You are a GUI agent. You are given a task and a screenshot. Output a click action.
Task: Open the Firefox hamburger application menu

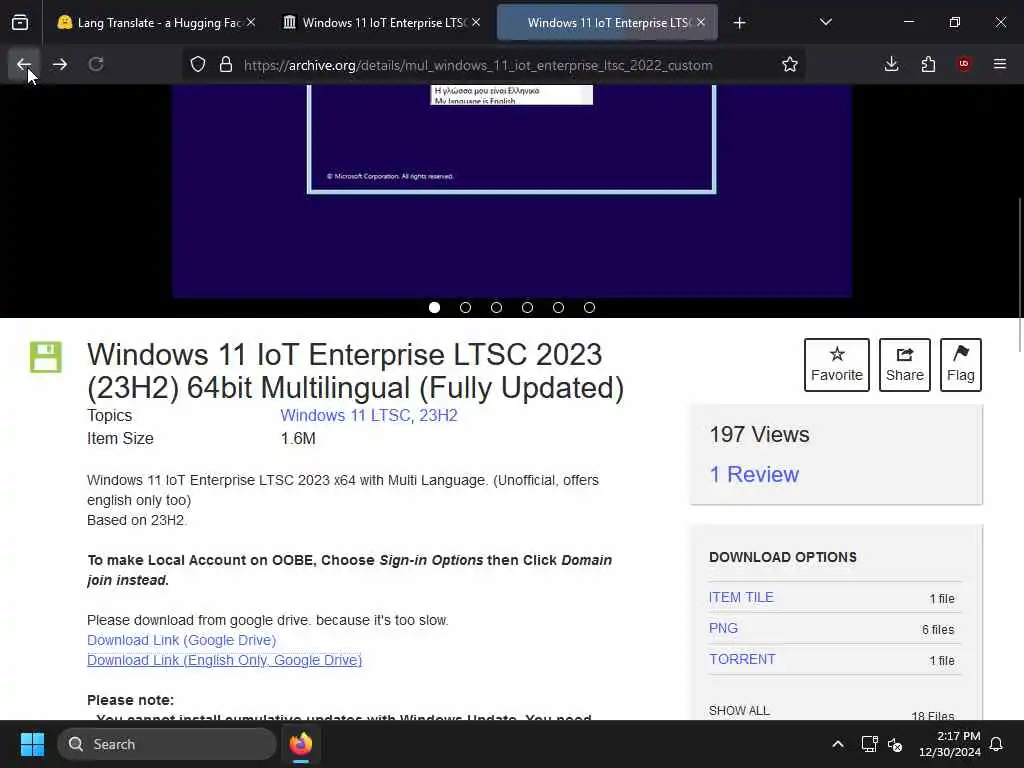(x=1000, y=64)
